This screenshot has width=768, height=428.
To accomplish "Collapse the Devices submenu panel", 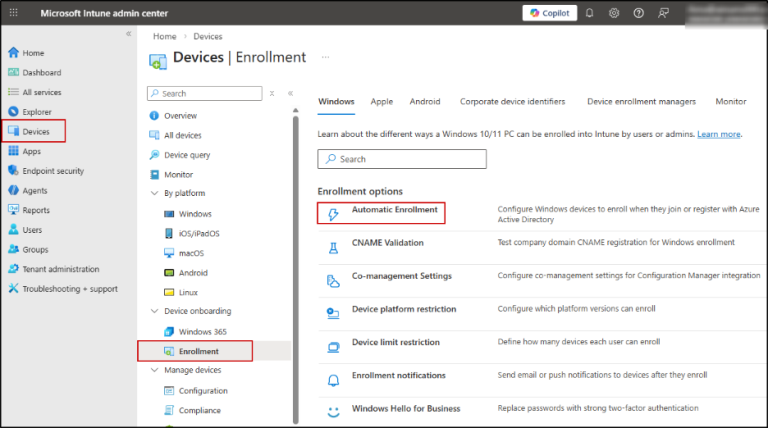I will tap(290, 93).
